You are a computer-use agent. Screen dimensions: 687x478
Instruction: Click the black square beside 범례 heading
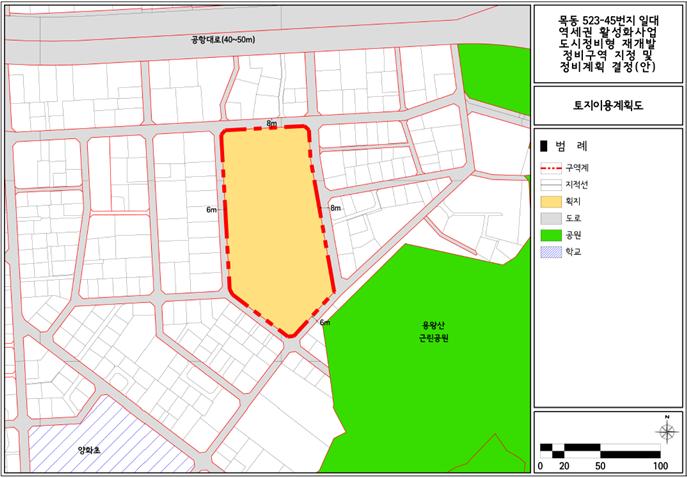[x=544, y=145]
